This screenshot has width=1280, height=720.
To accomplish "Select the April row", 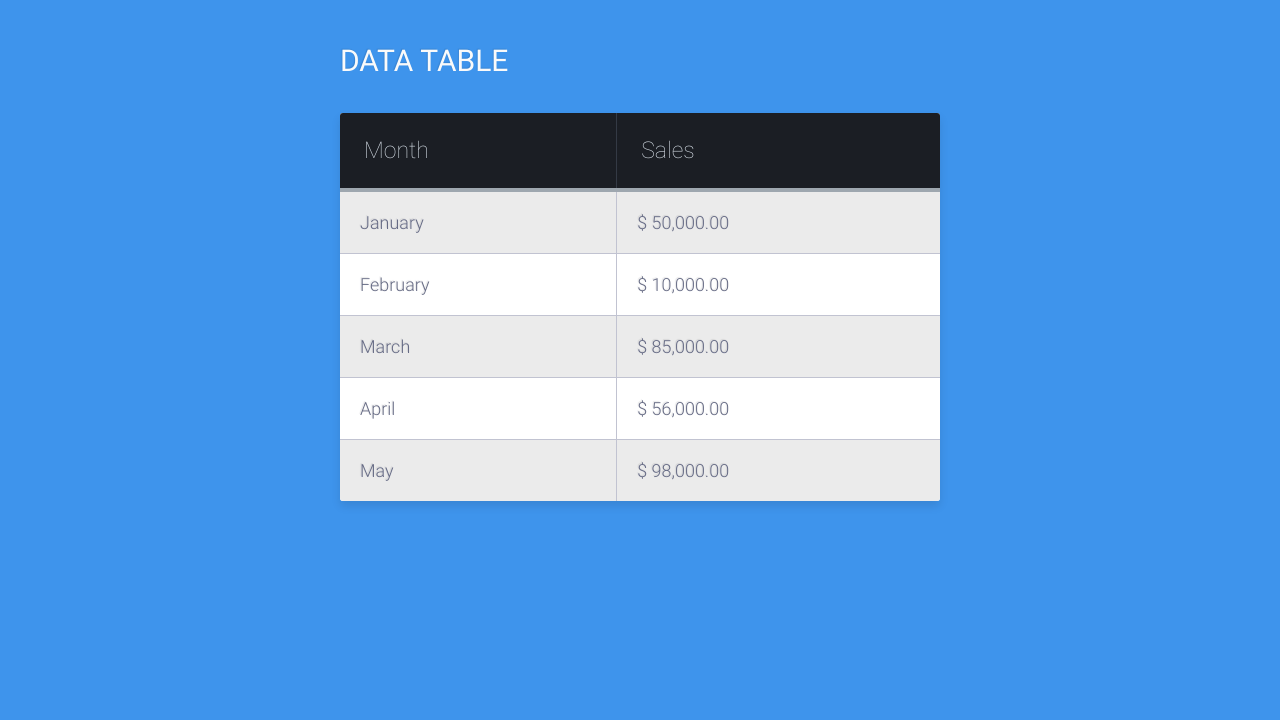I will click(x=639, y=408).
